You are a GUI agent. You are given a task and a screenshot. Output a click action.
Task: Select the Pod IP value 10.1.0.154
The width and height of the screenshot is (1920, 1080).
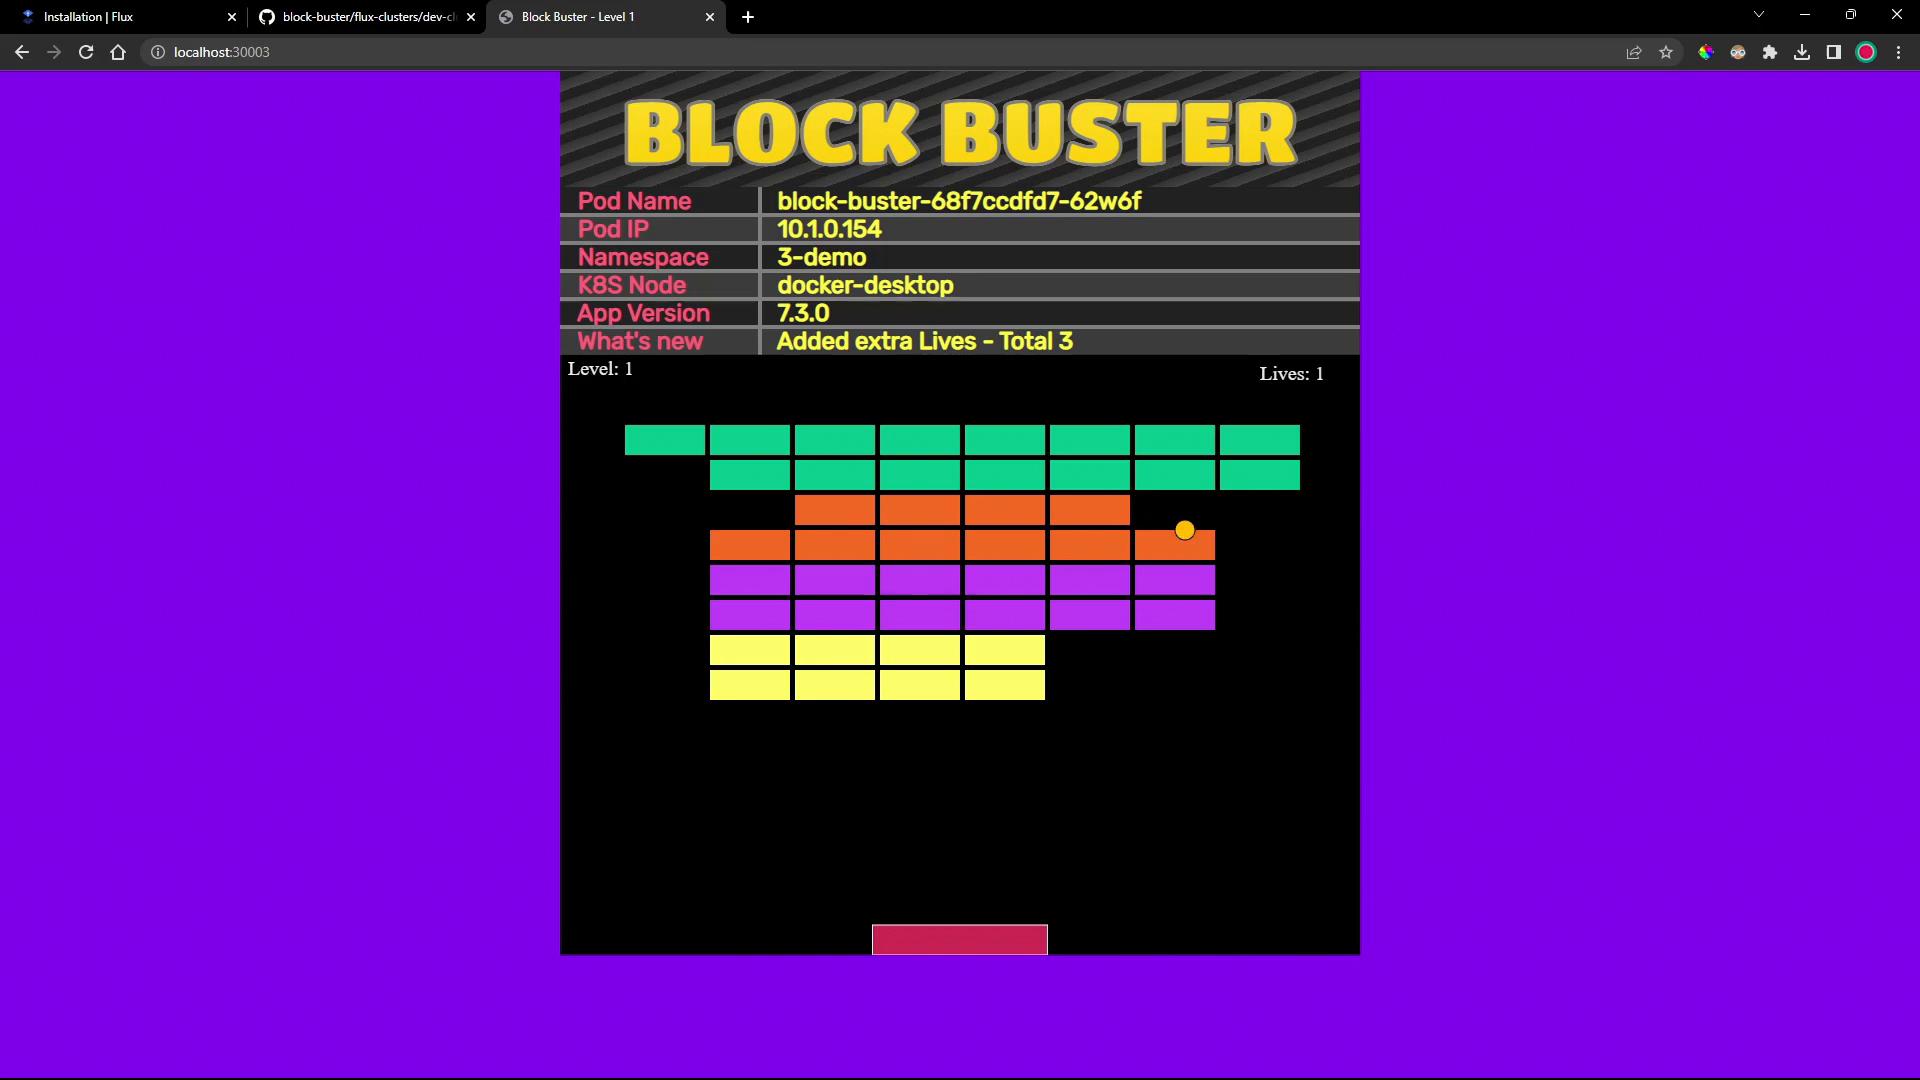coord(829,229)
